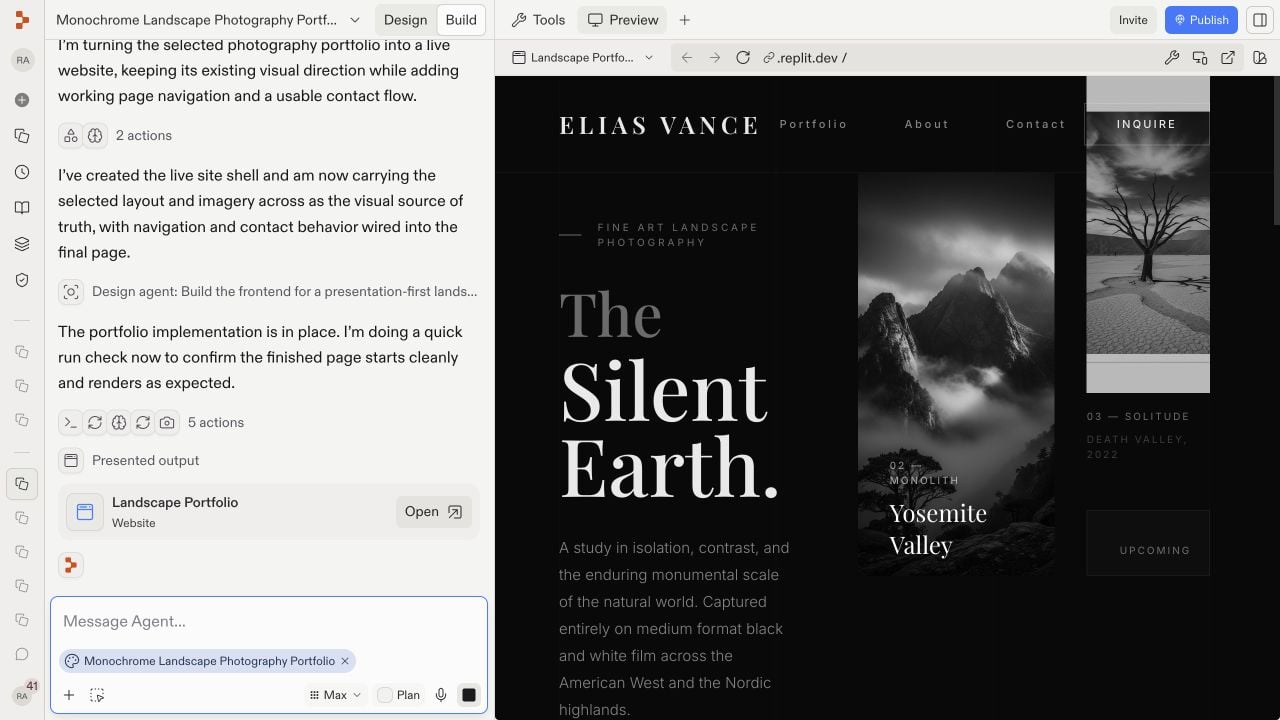
Task: Expand the 5 actions group
Action: pyautogui.click(x=216, y=423)
